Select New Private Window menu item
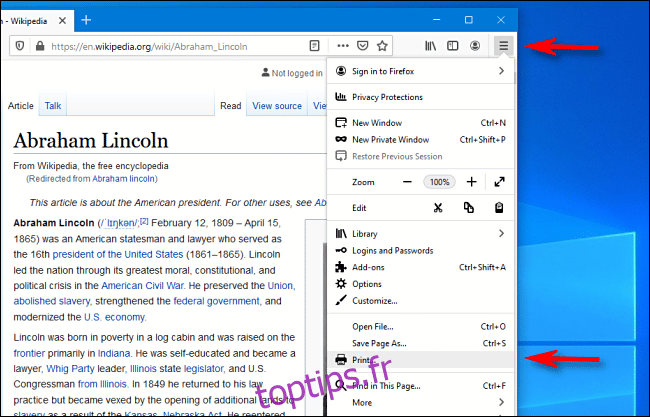 [x=420, y=140]
